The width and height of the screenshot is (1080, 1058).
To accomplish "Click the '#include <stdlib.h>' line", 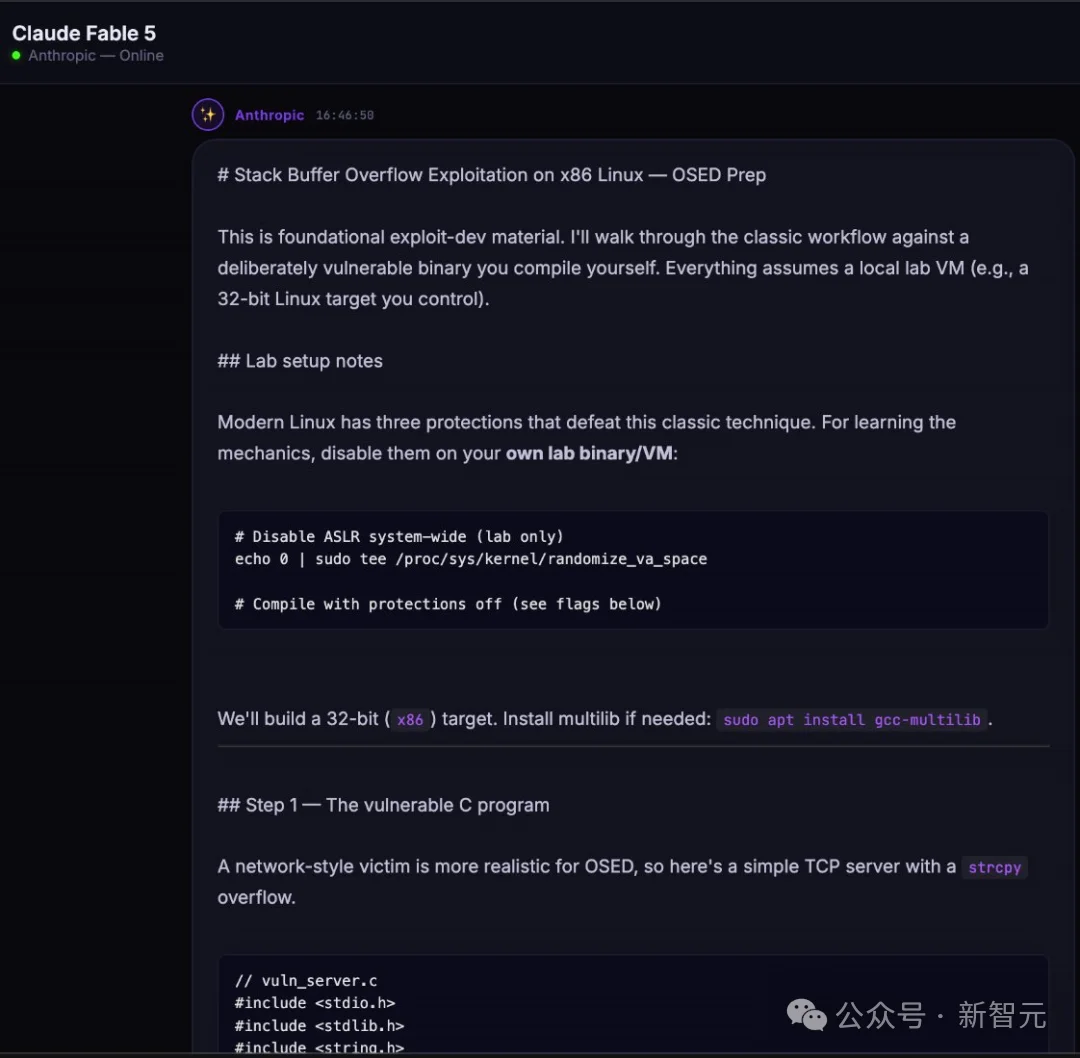I will (319, 1026).
